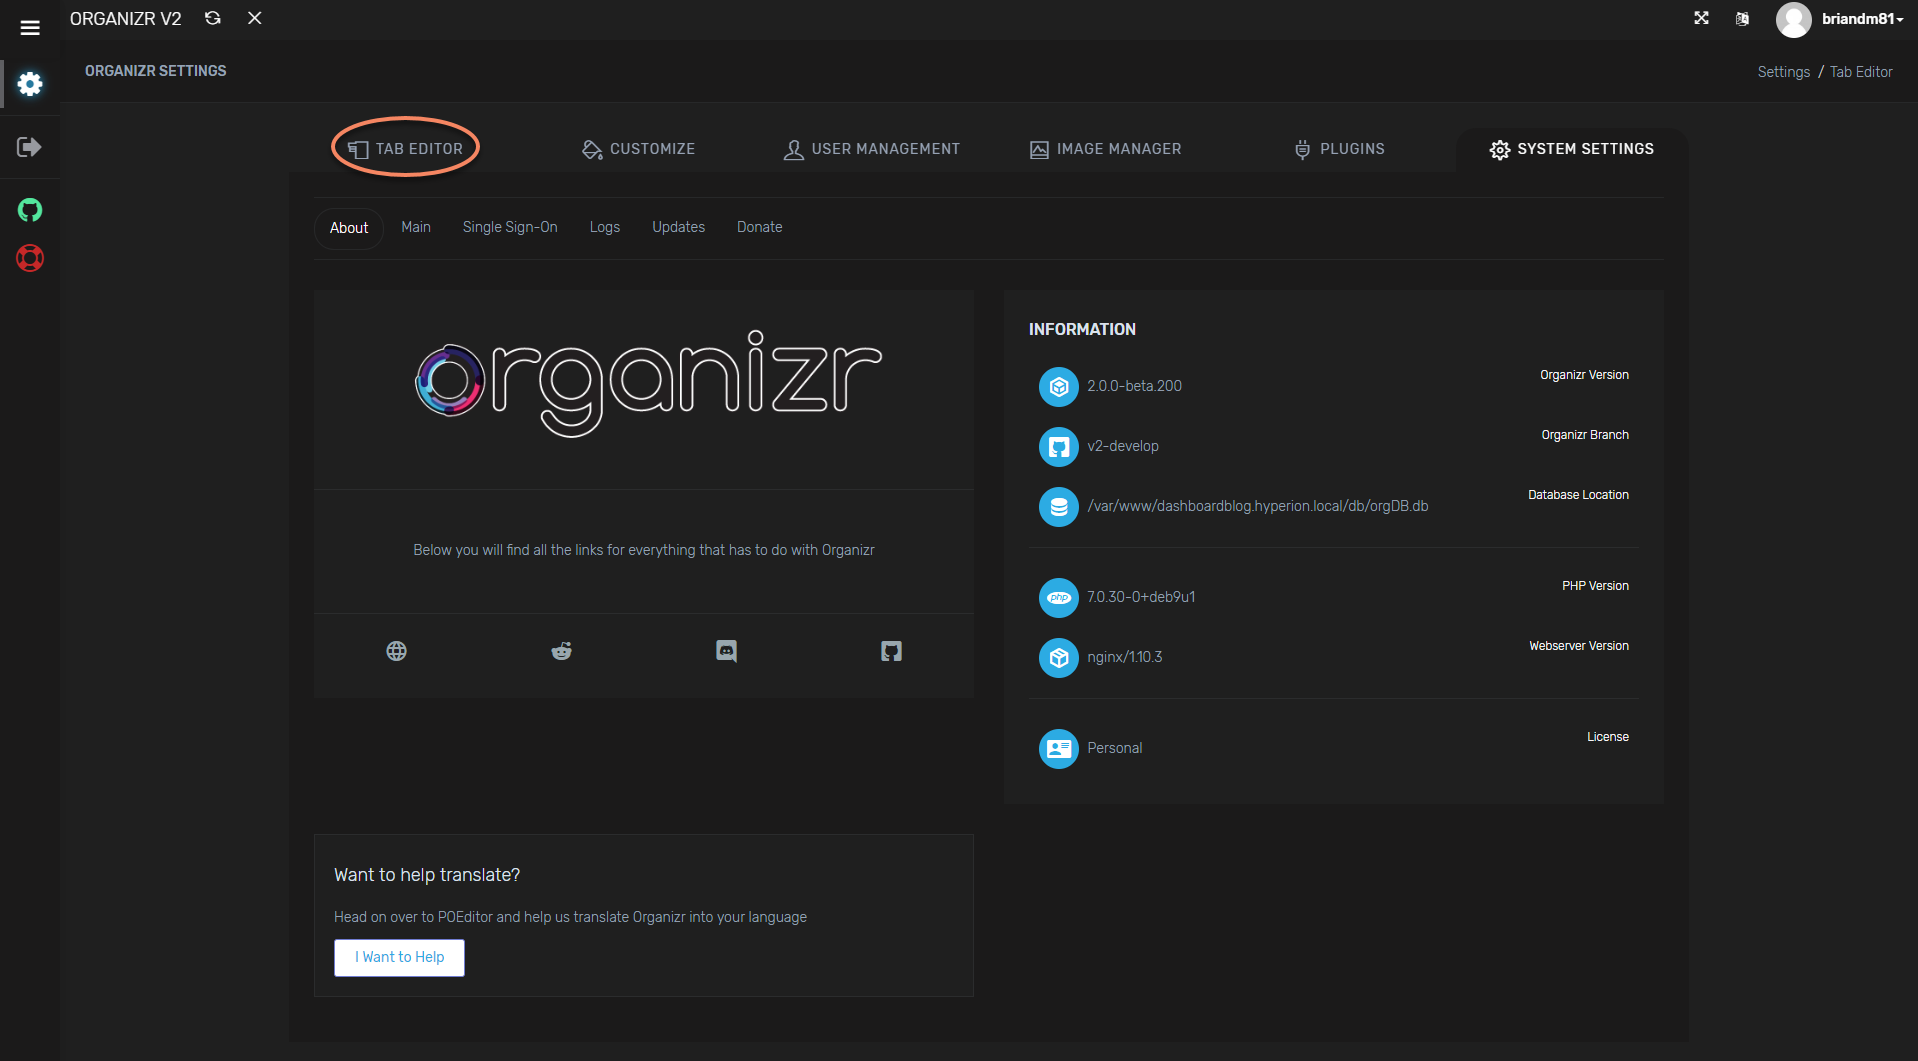Click the Organizr Version cube icon
The image size is (1918, 1061).
click(x=1058, y=387)
